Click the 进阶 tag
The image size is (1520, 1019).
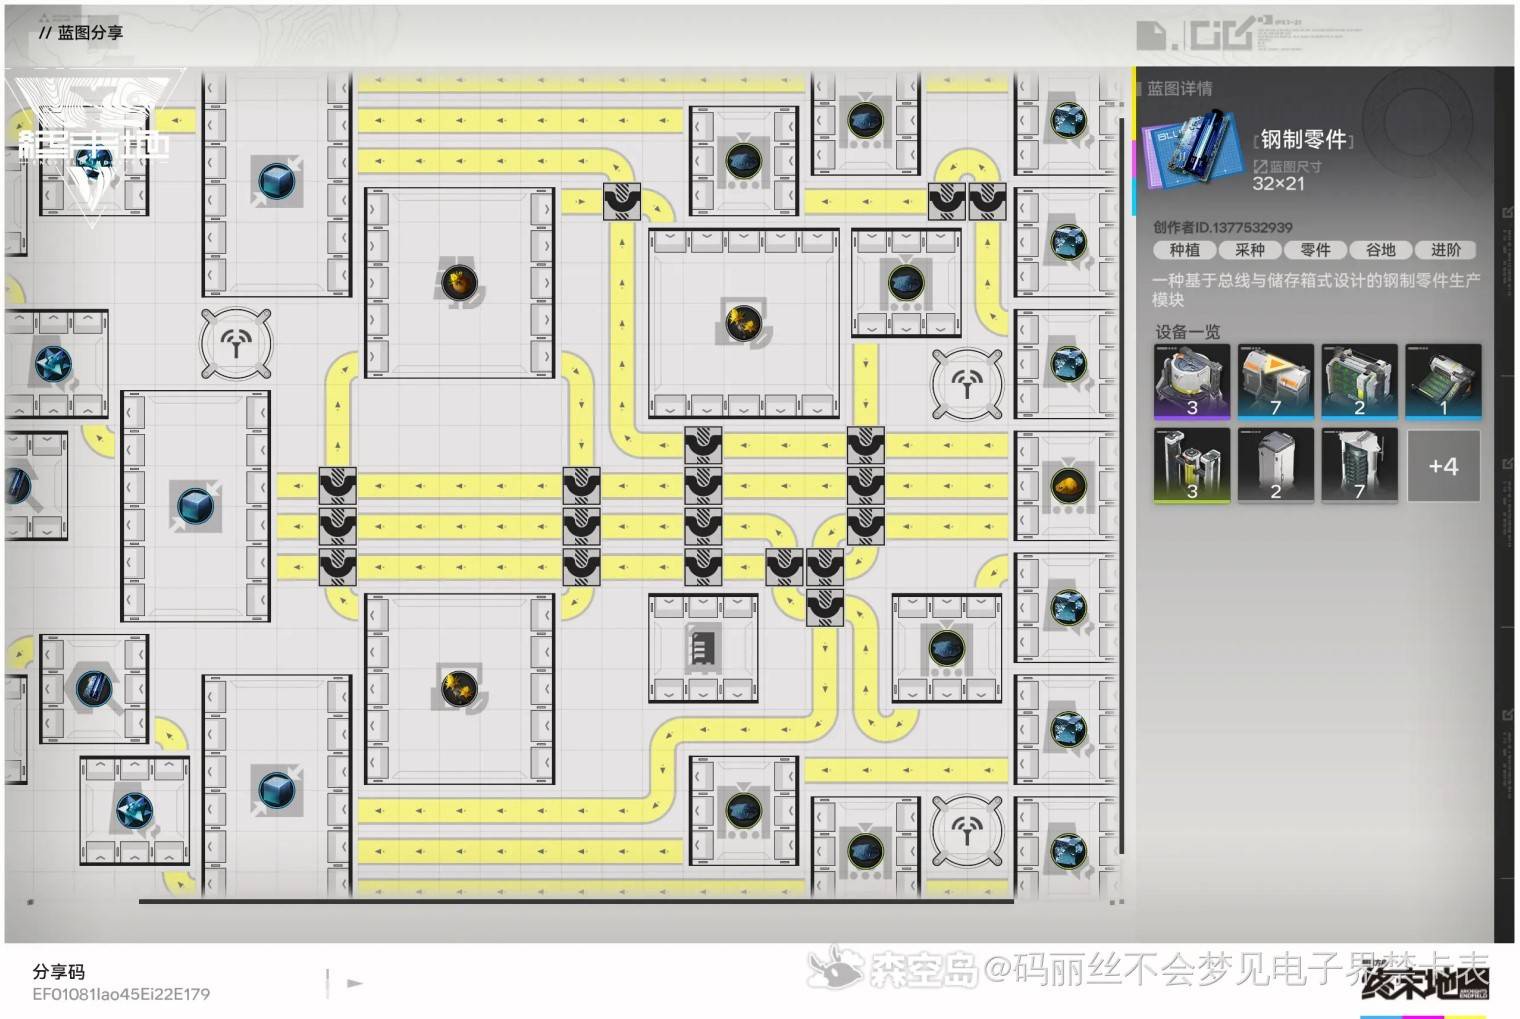point(1445,250)
